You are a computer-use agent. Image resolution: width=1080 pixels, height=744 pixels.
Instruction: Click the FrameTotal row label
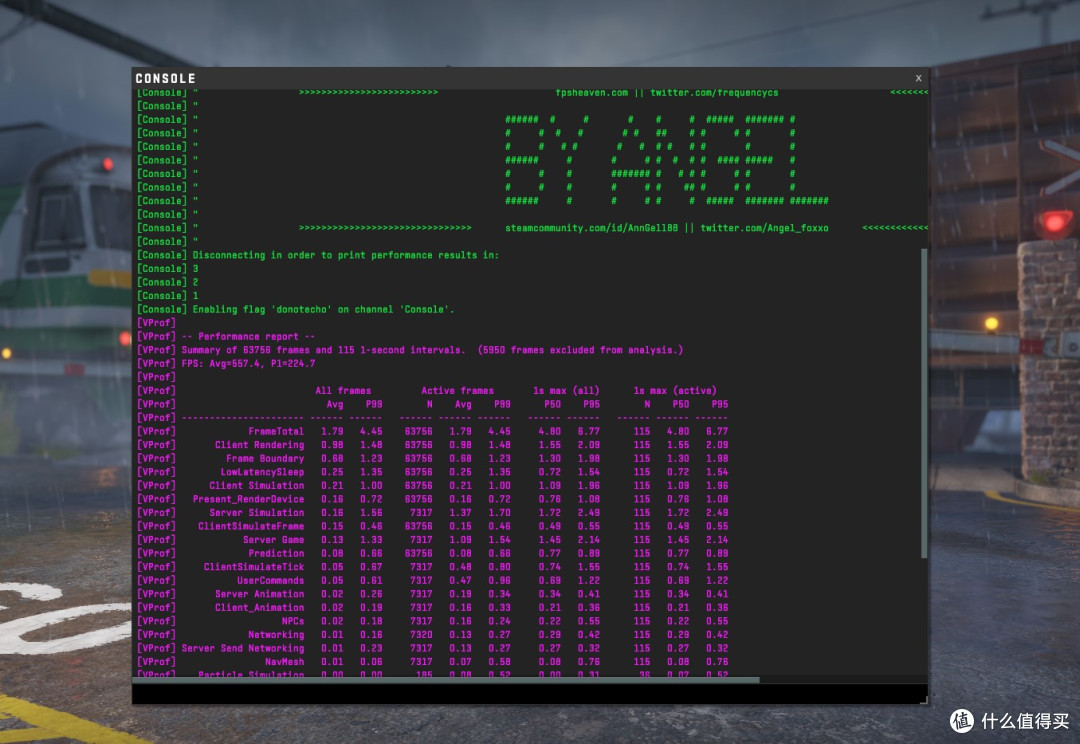(x=276, y=431)
